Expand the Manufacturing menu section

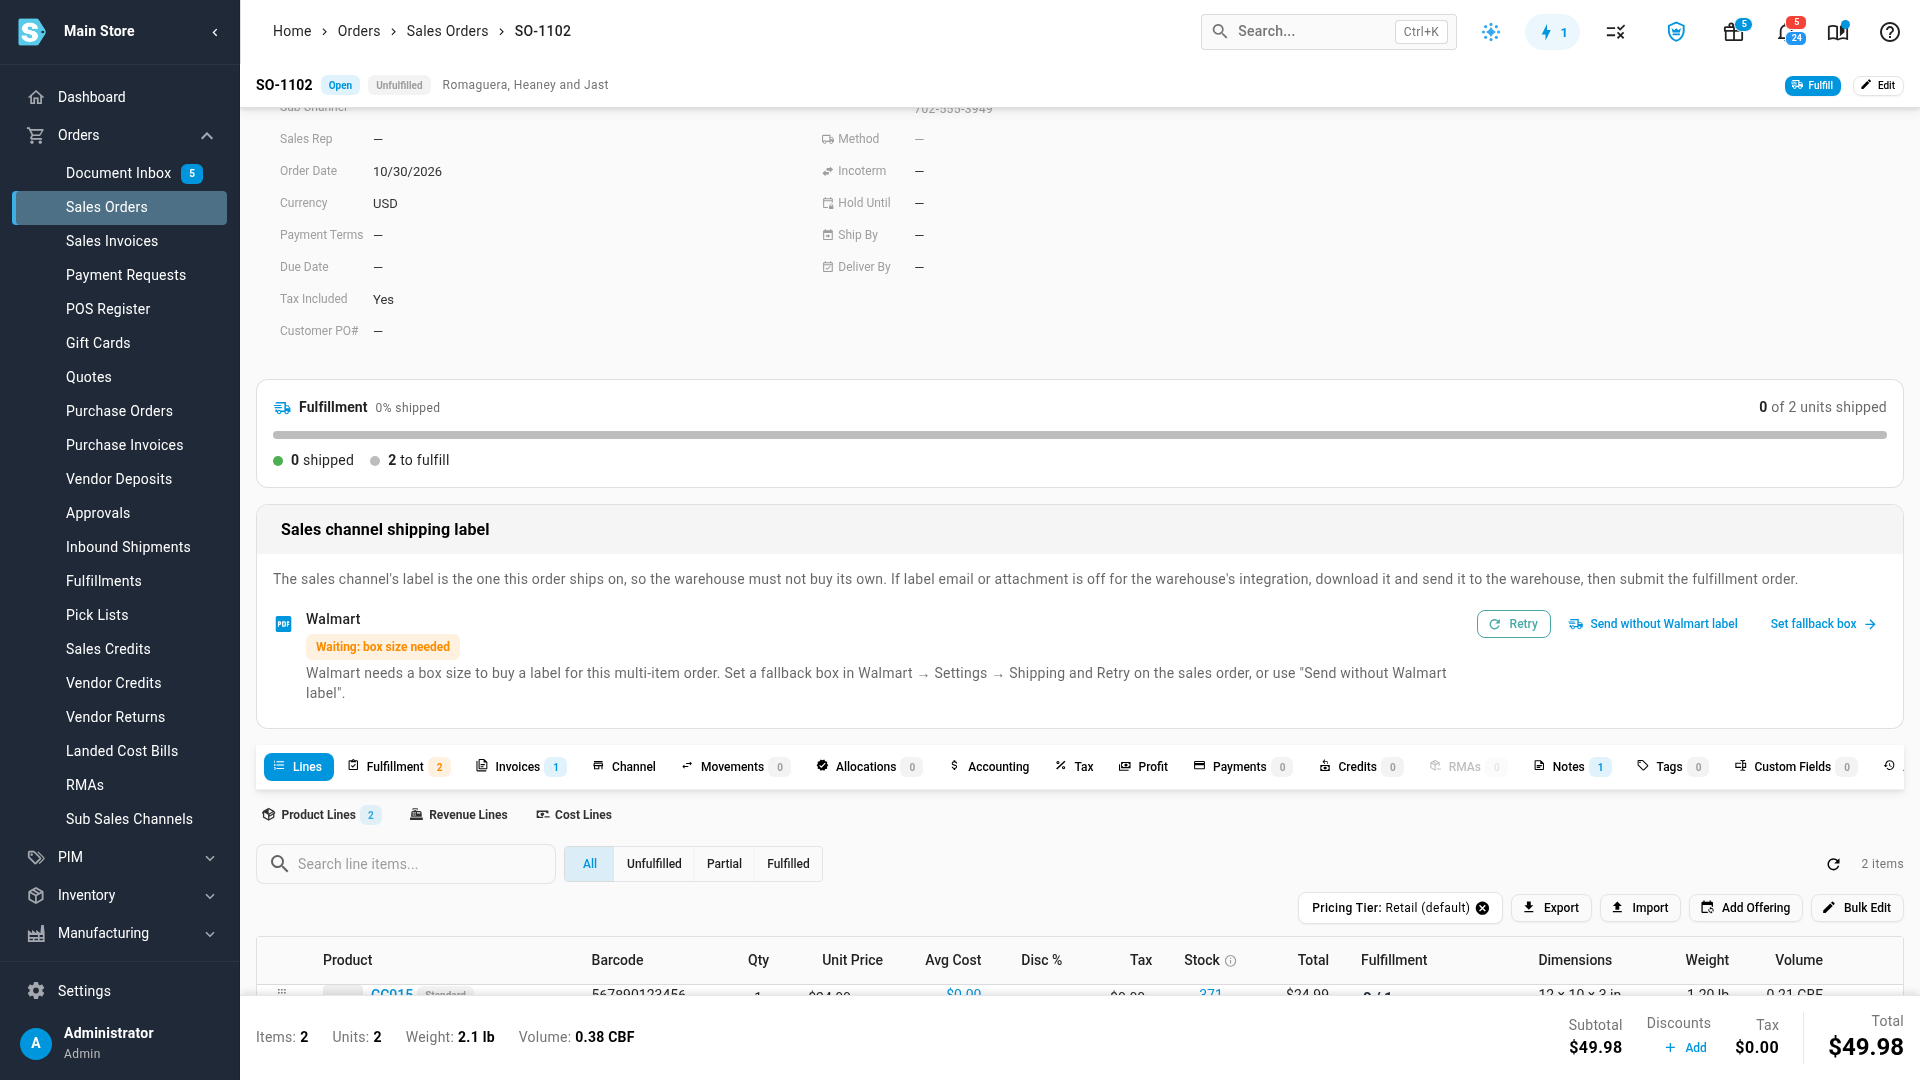click(210, 934)
